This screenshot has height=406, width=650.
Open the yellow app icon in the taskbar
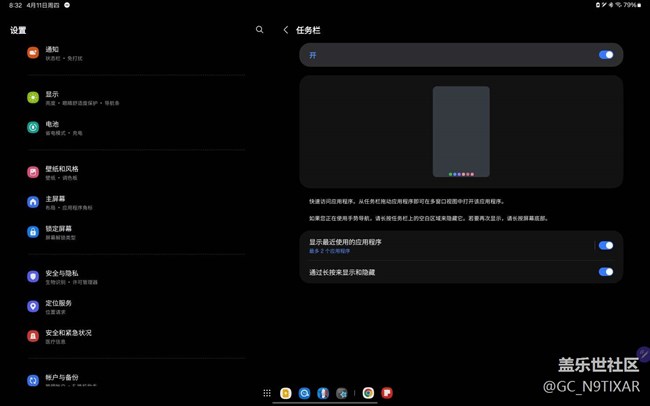point(286,393)
